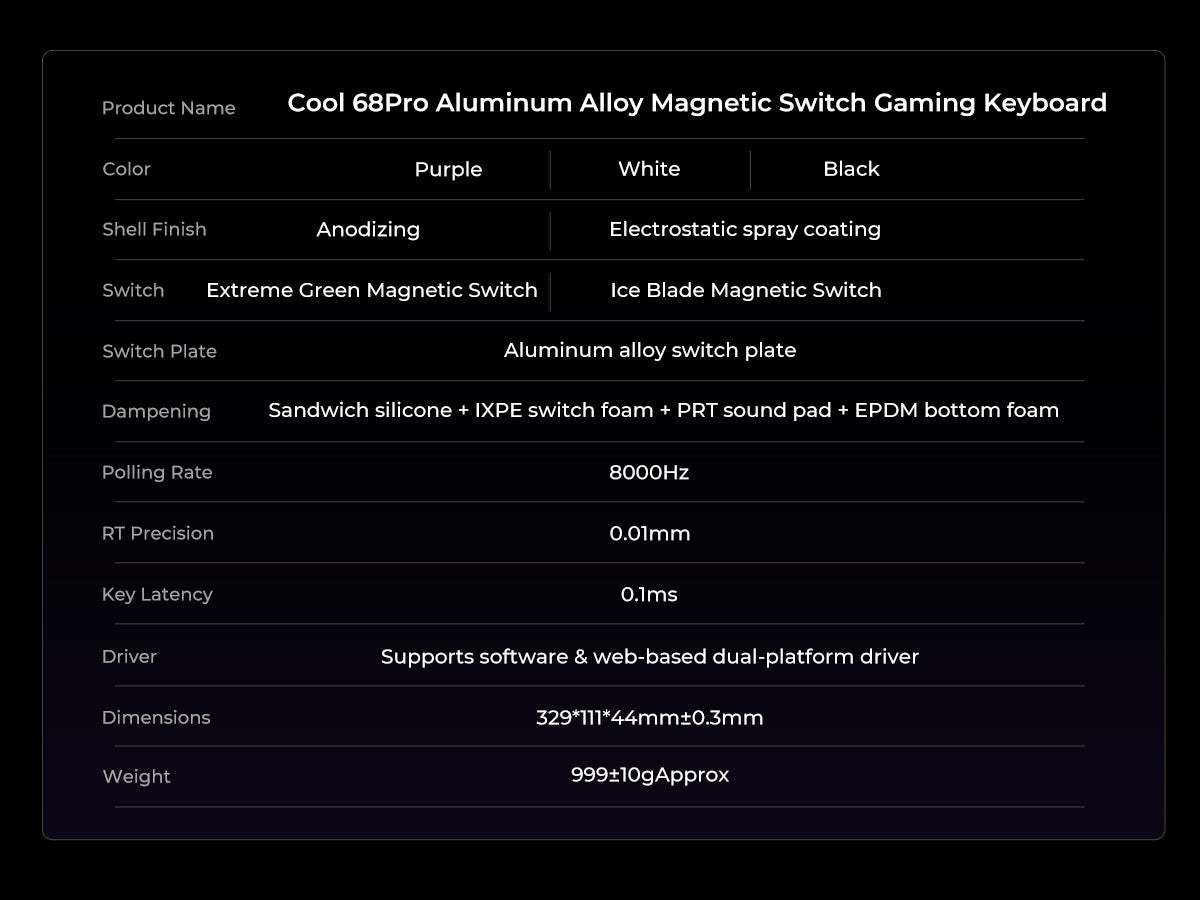
Task: Select "Extreme Green Magnetic Switch" text
Action: [x=372, y=291]
